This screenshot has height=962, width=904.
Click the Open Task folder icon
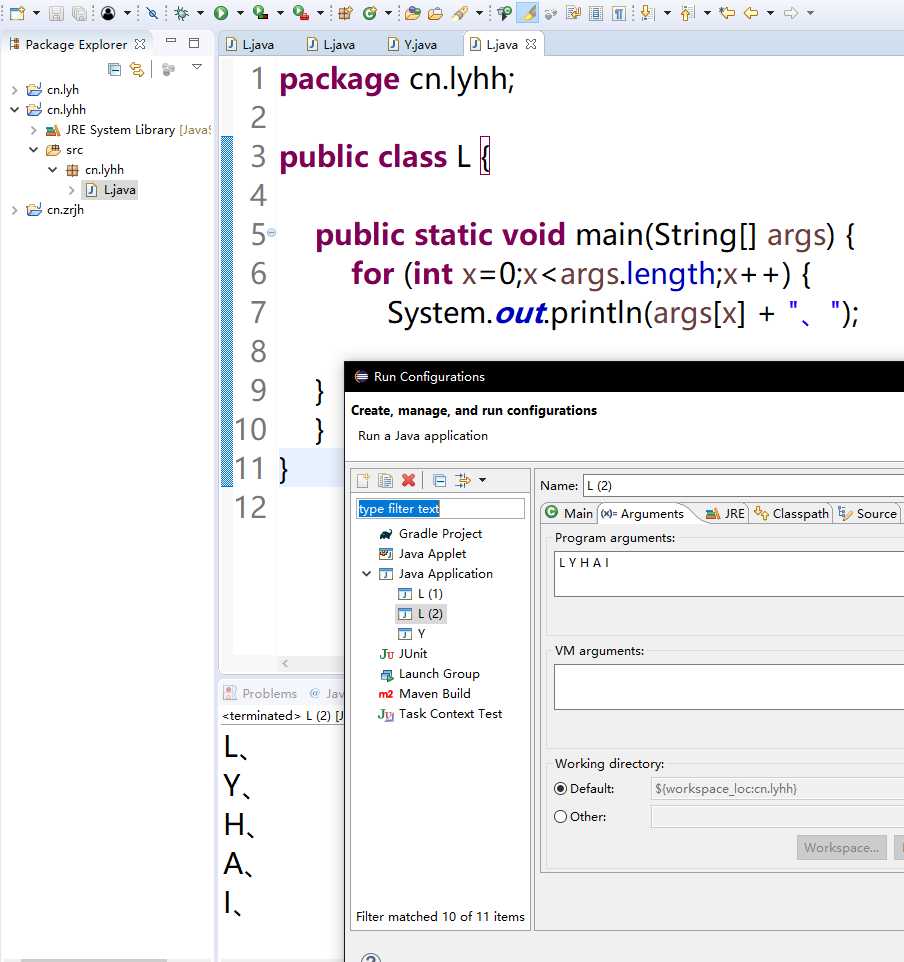435,13
